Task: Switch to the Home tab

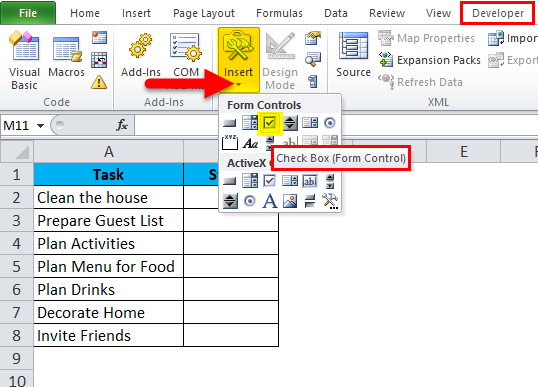Action: click(x=85, y=13)
